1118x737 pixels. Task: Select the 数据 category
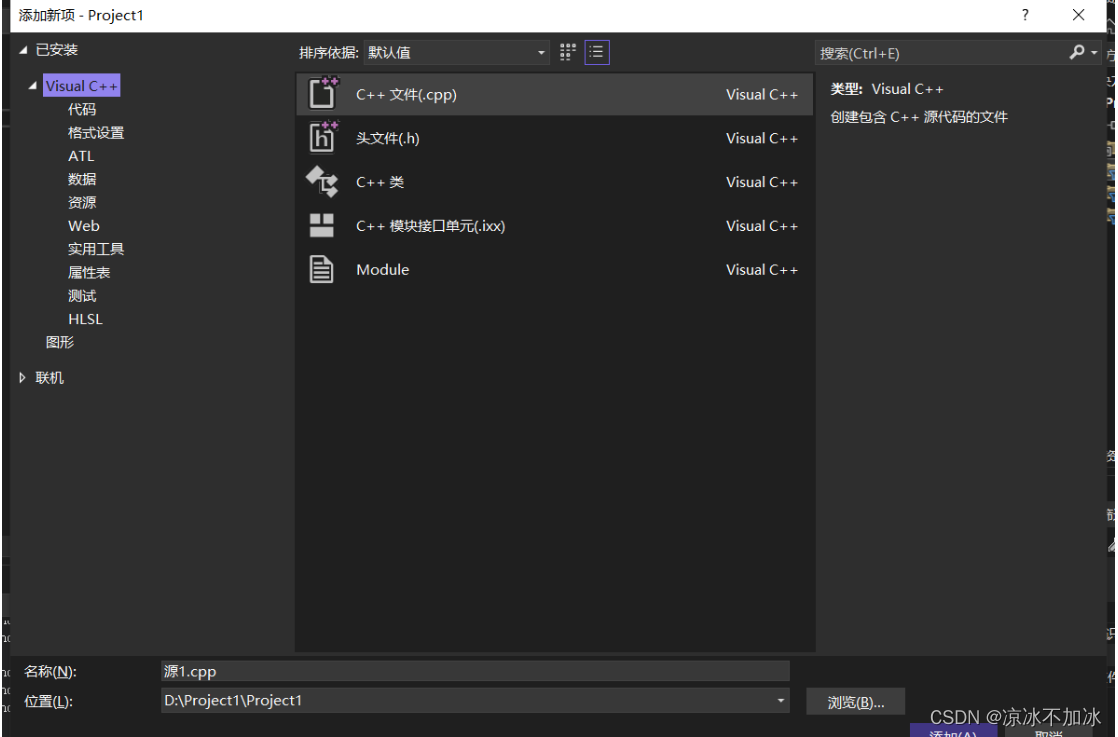point(82,179)
